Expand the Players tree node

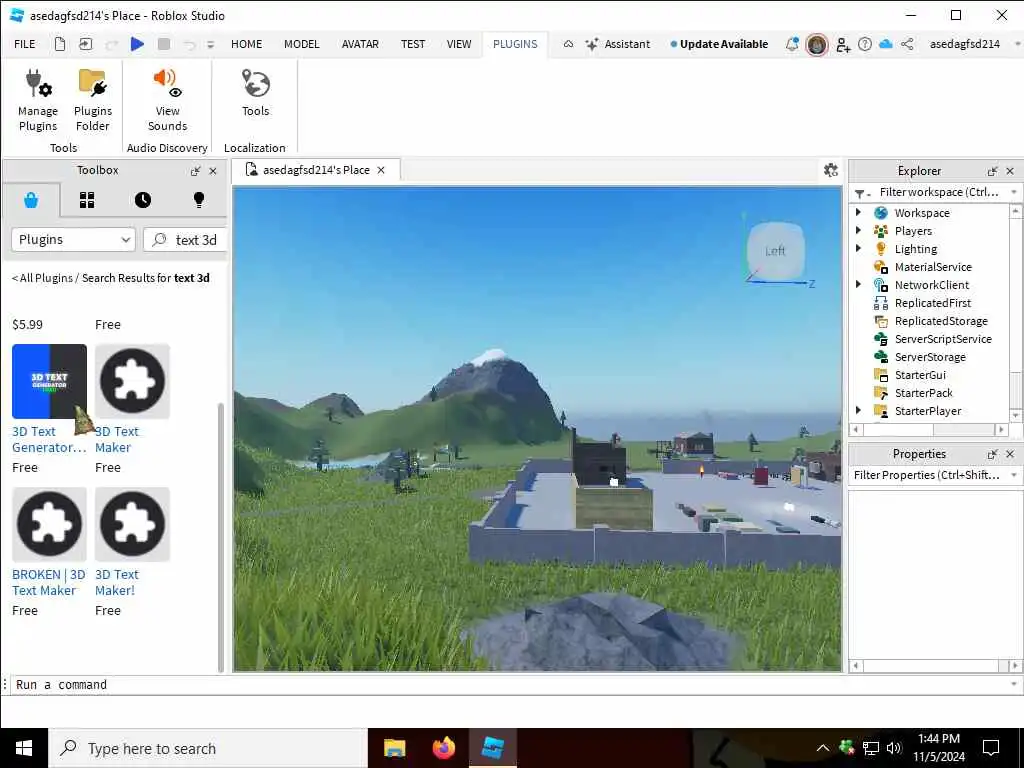coord(858,230)
